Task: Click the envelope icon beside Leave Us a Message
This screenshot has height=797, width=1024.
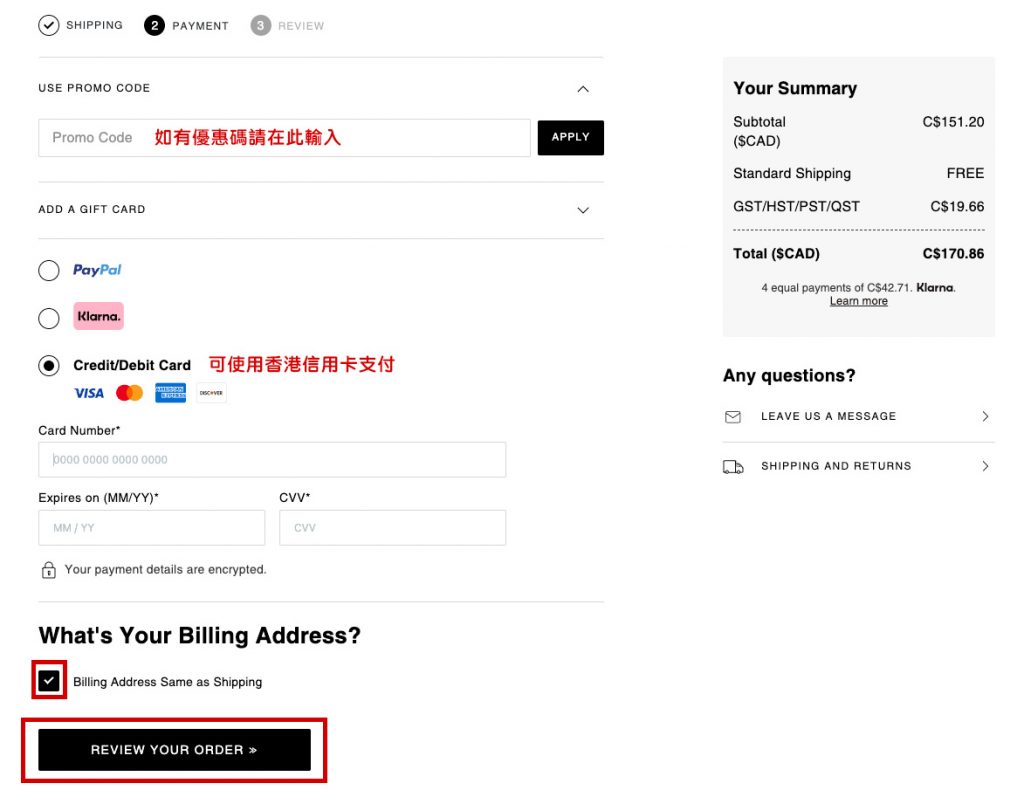Action: coord(733,417)
